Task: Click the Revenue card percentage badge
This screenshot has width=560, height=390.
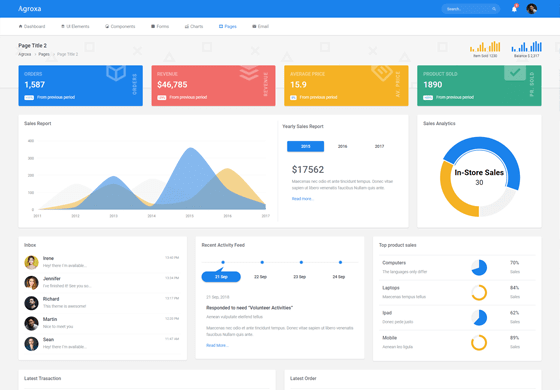Action: (x=161, y=98)
